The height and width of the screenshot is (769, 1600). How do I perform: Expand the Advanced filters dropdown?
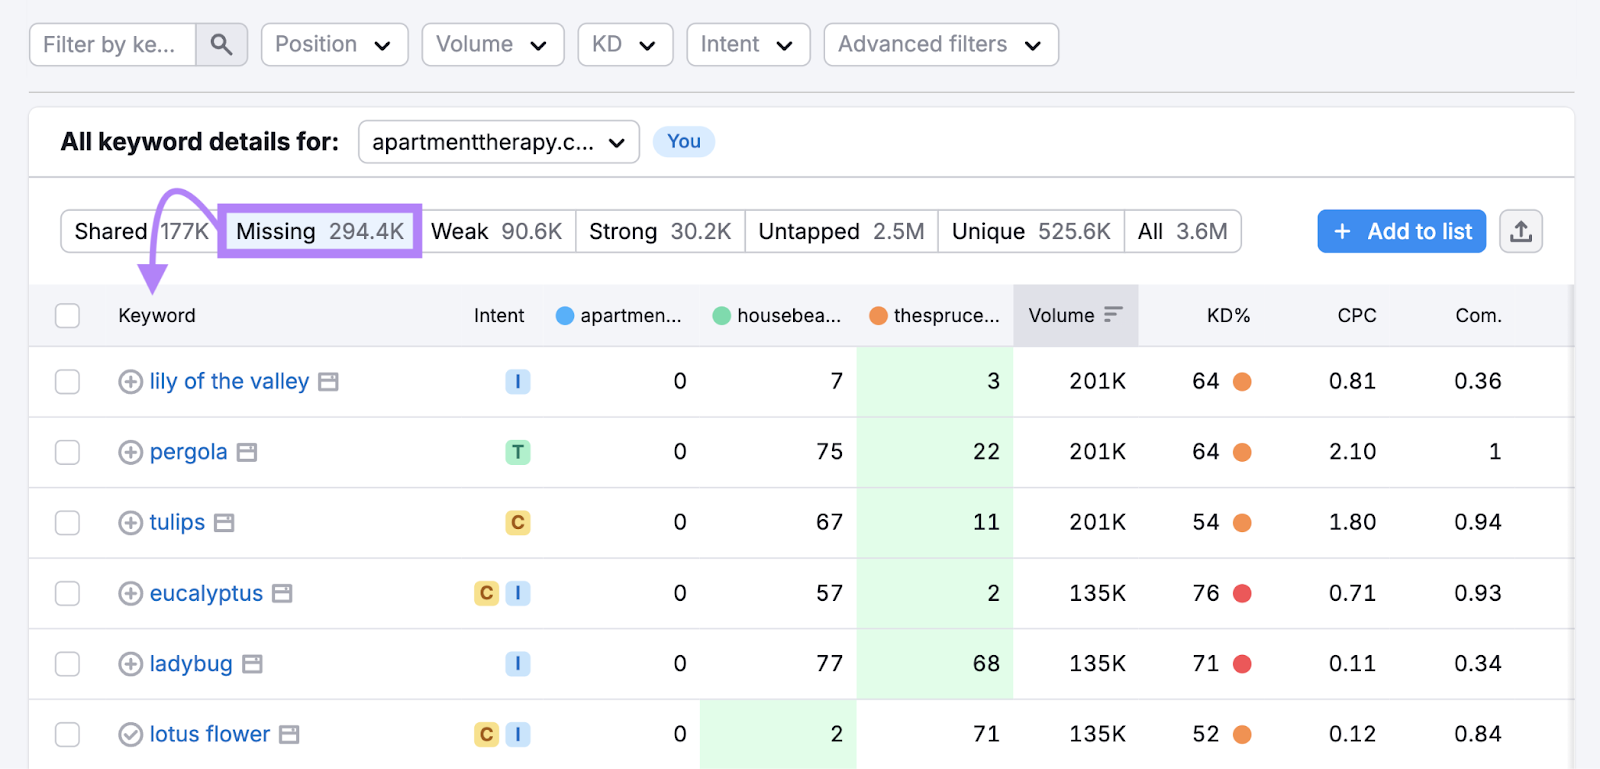(940, 45)
